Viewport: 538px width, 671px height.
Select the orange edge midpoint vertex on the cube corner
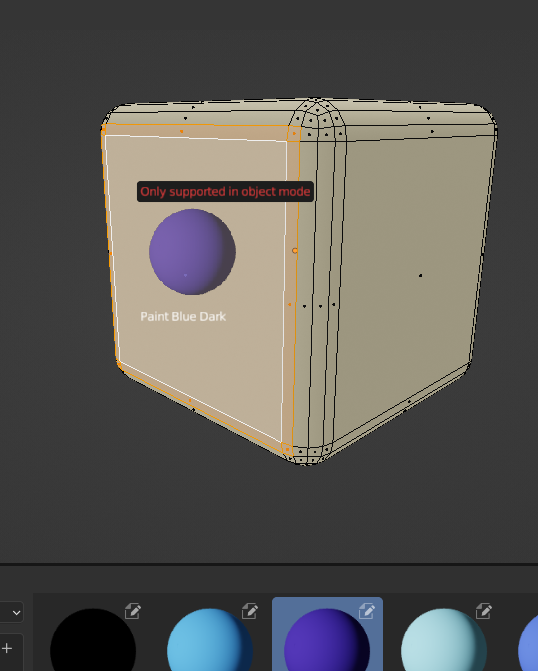point(295,250)
